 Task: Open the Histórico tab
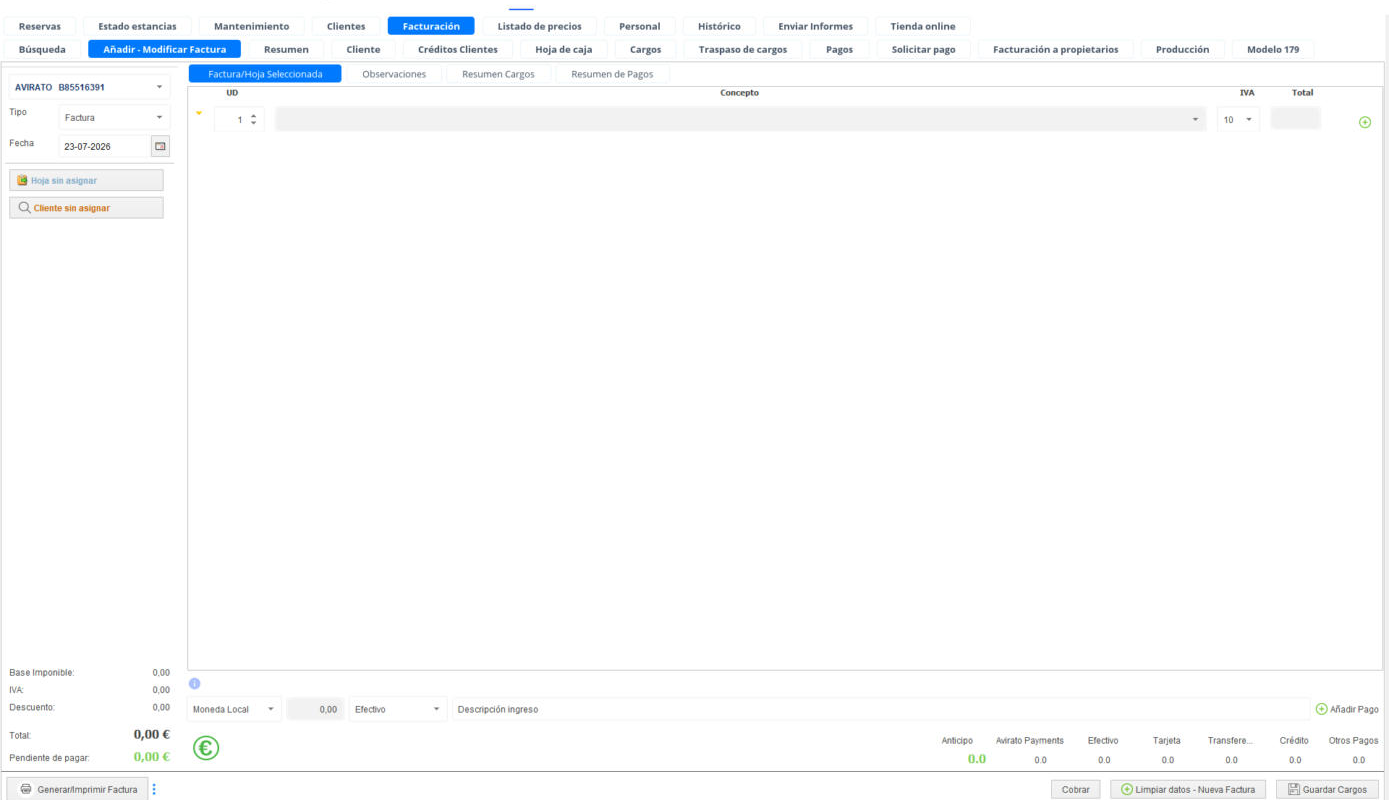[x=719, y=26]
